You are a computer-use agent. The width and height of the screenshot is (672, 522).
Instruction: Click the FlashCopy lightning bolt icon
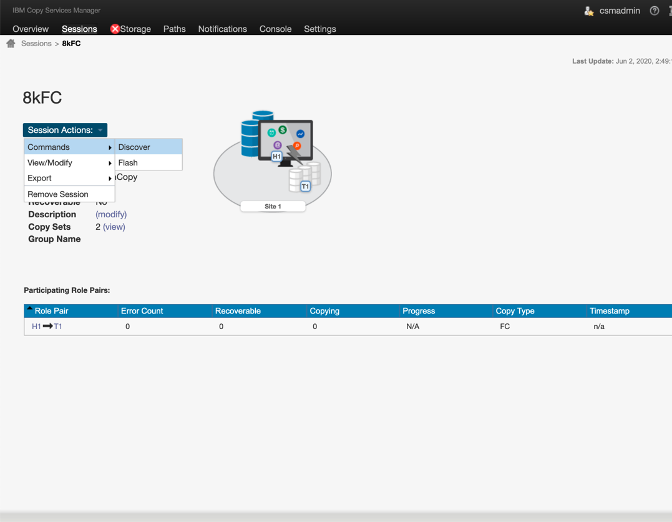point(294,155)
